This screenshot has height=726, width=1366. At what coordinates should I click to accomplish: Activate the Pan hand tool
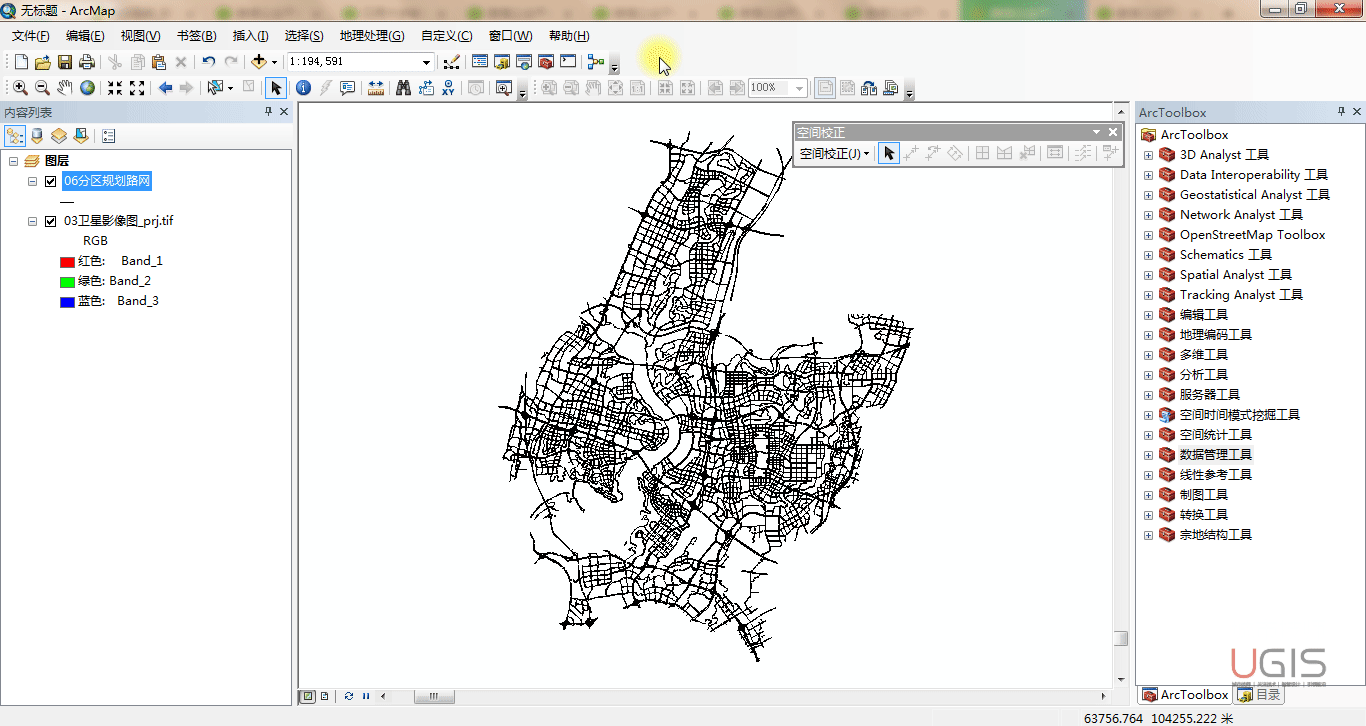point(65,88)
